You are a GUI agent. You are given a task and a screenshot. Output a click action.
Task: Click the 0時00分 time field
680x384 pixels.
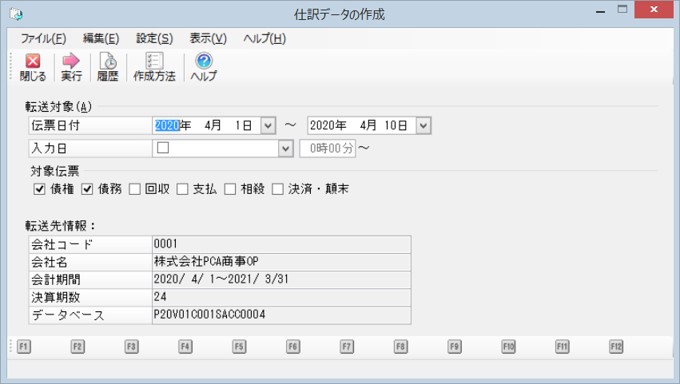tap(328, 148)
